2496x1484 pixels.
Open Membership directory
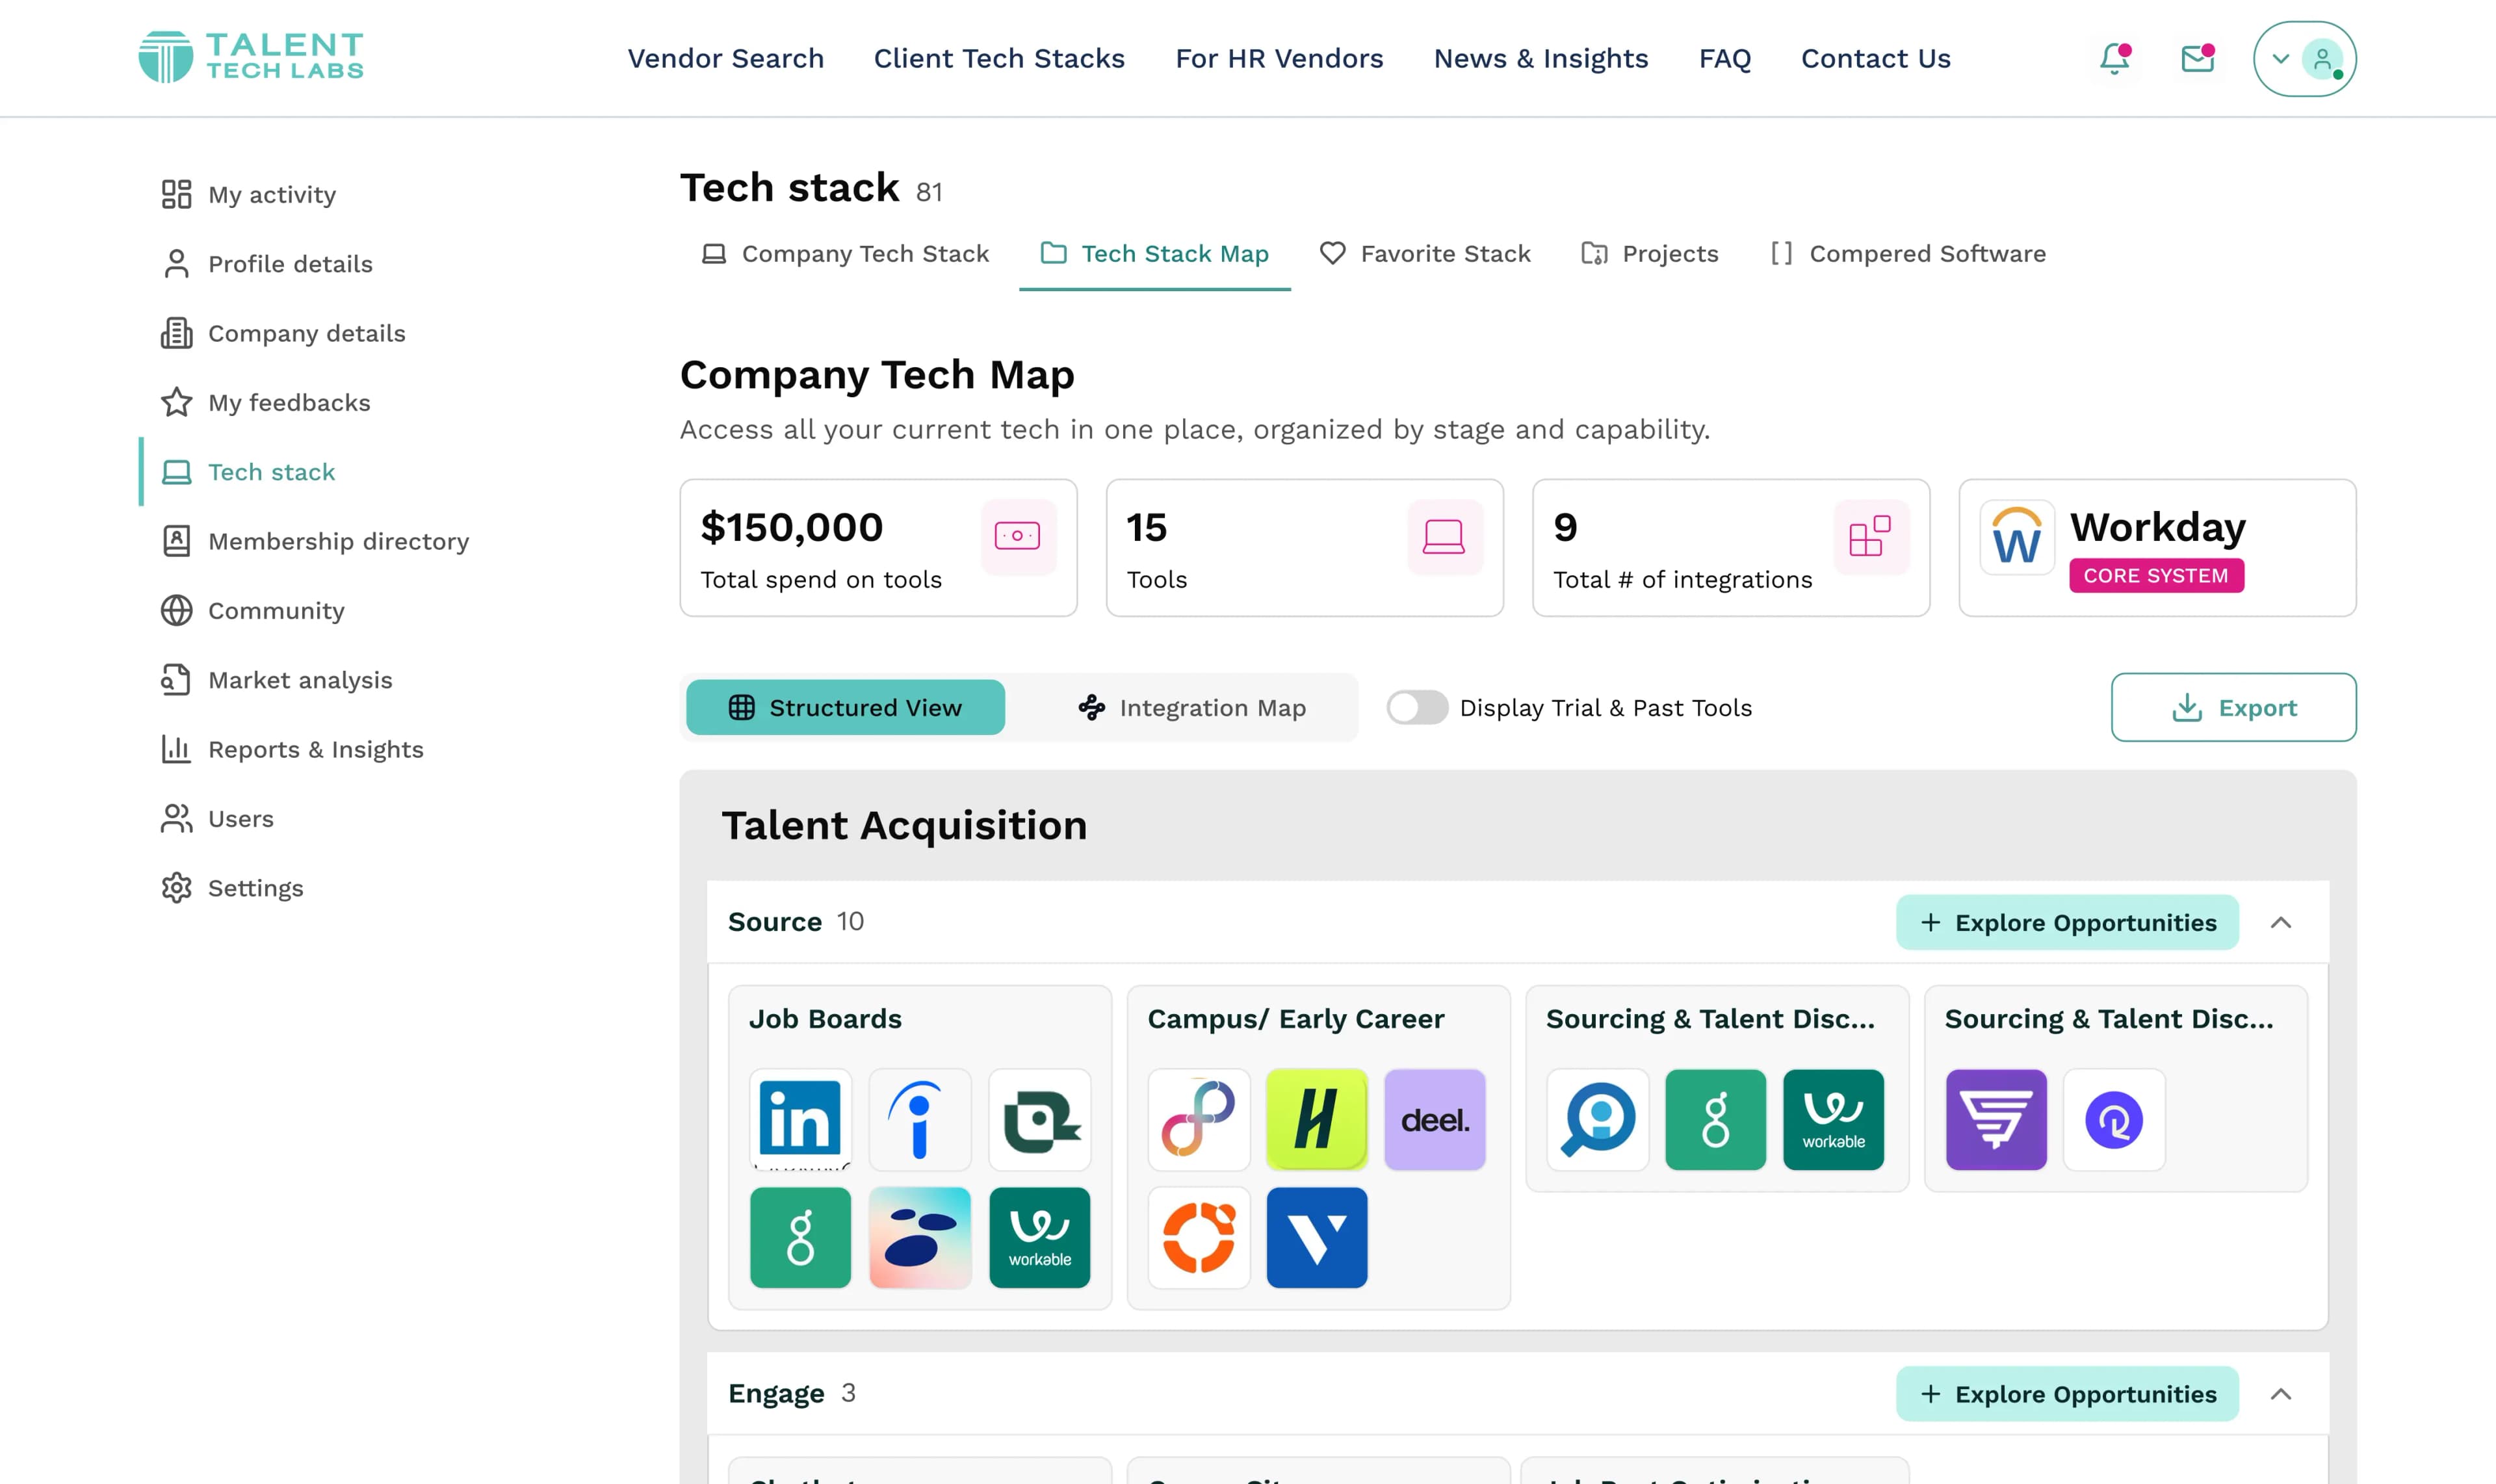[314, 541]
